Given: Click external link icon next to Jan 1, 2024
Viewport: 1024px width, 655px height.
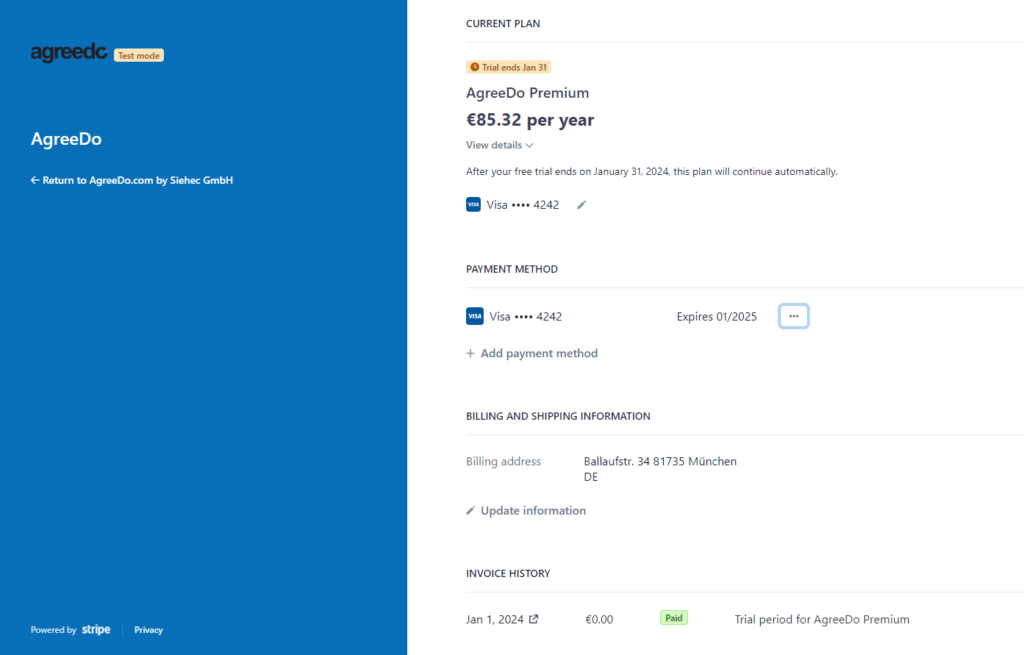Looking at the screenshot, I should tap(534, 618).
